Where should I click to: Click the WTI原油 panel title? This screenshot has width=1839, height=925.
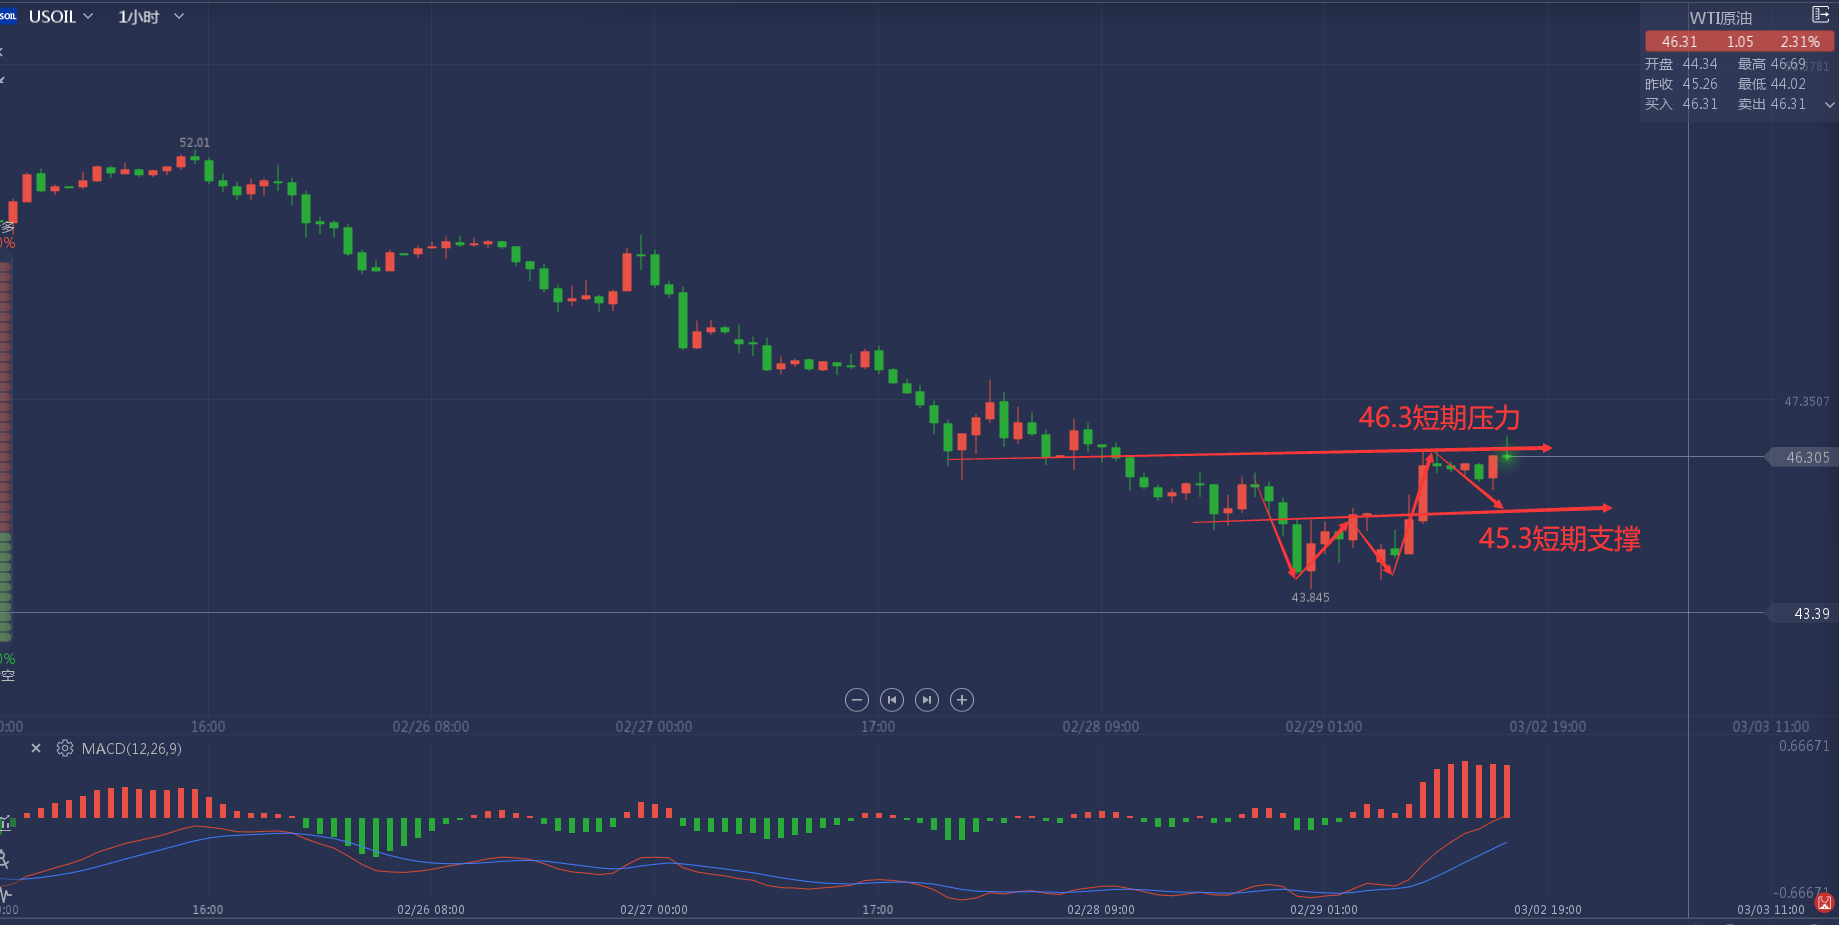pyautogui.click(x=1721, y=18)
